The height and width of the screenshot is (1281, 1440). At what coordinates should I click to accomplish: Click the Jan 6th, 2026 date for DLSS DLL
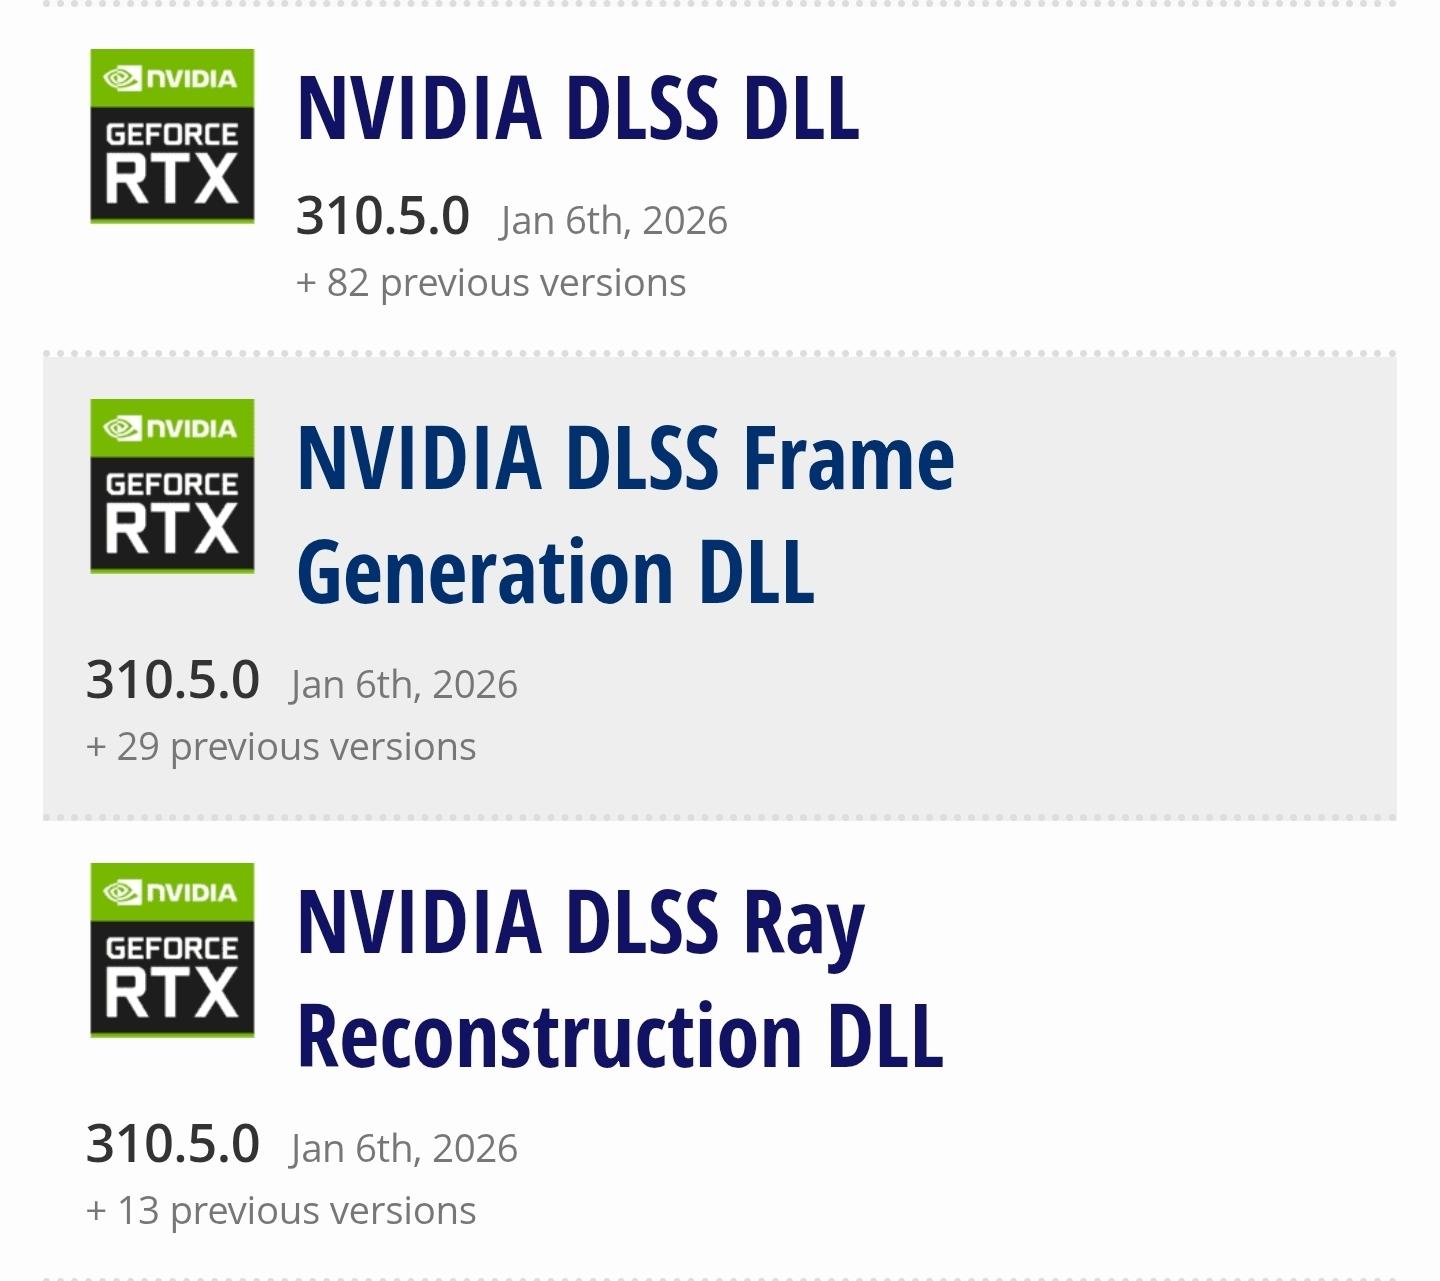pyautogui.click(x=614, y=221)
